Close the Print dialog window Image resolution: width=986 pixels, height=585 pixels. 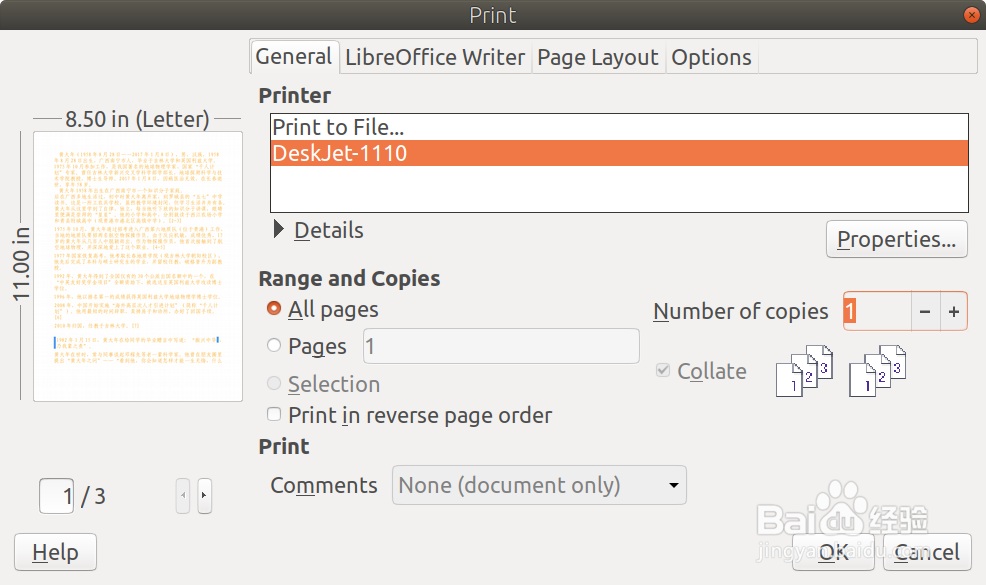[972, 14]
